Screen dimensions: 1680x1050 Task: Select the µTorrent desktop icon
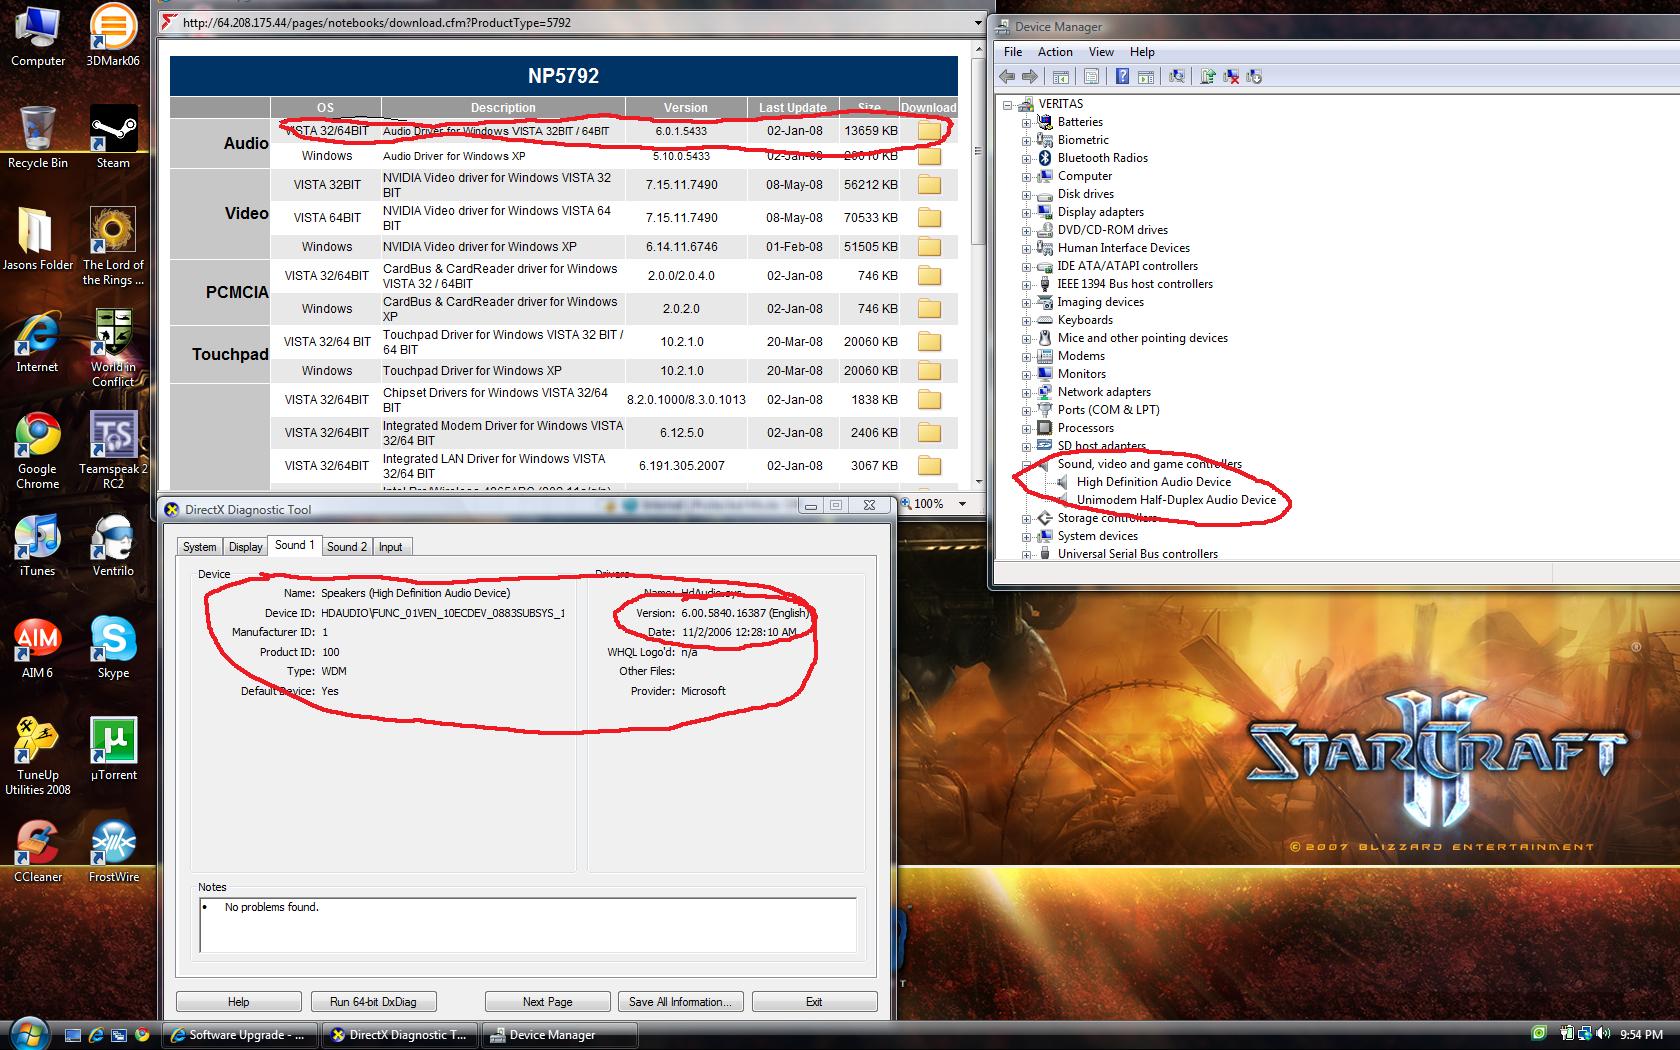click(113, 750)
